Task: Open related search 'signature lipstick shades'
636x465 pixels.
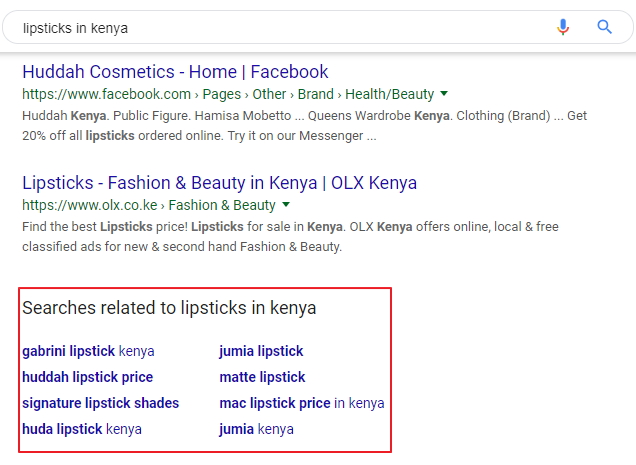Action: point(101,403)
